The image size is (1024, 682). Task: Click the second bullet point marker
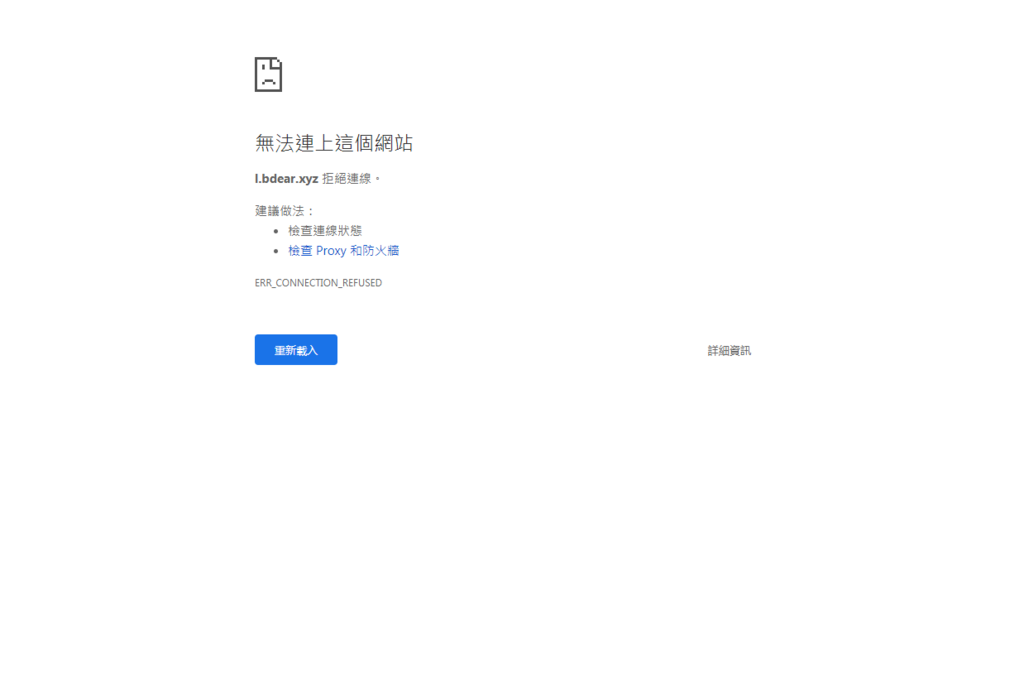pyautogui.click(x=277, y=249)
